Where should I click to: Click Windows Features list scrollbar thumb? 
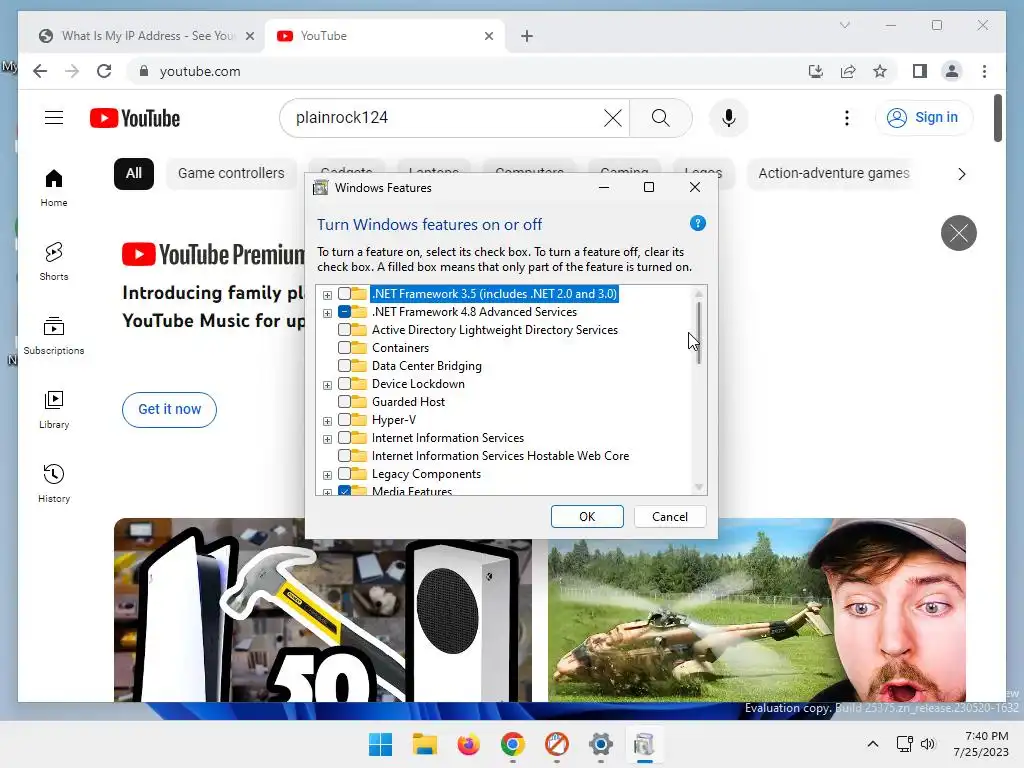[x=699, y=332]
